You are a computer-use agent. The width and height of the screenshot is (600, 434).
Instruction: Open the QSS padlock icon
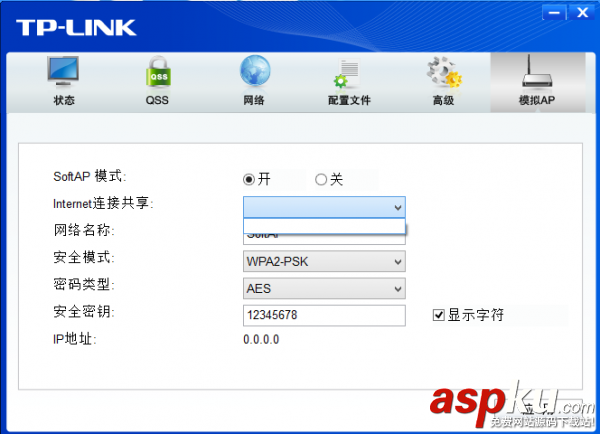point(158,72)
